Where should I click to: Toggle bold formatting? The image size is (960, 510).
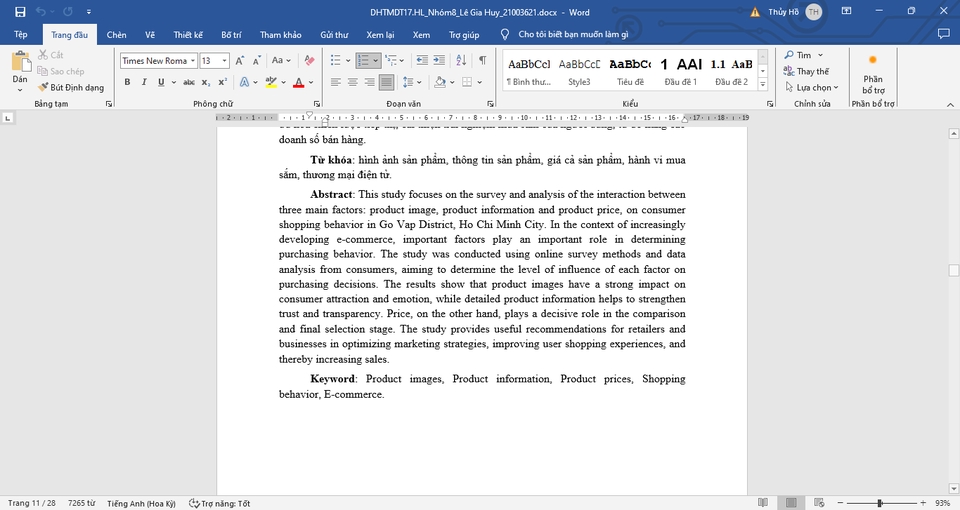[127, 82]
